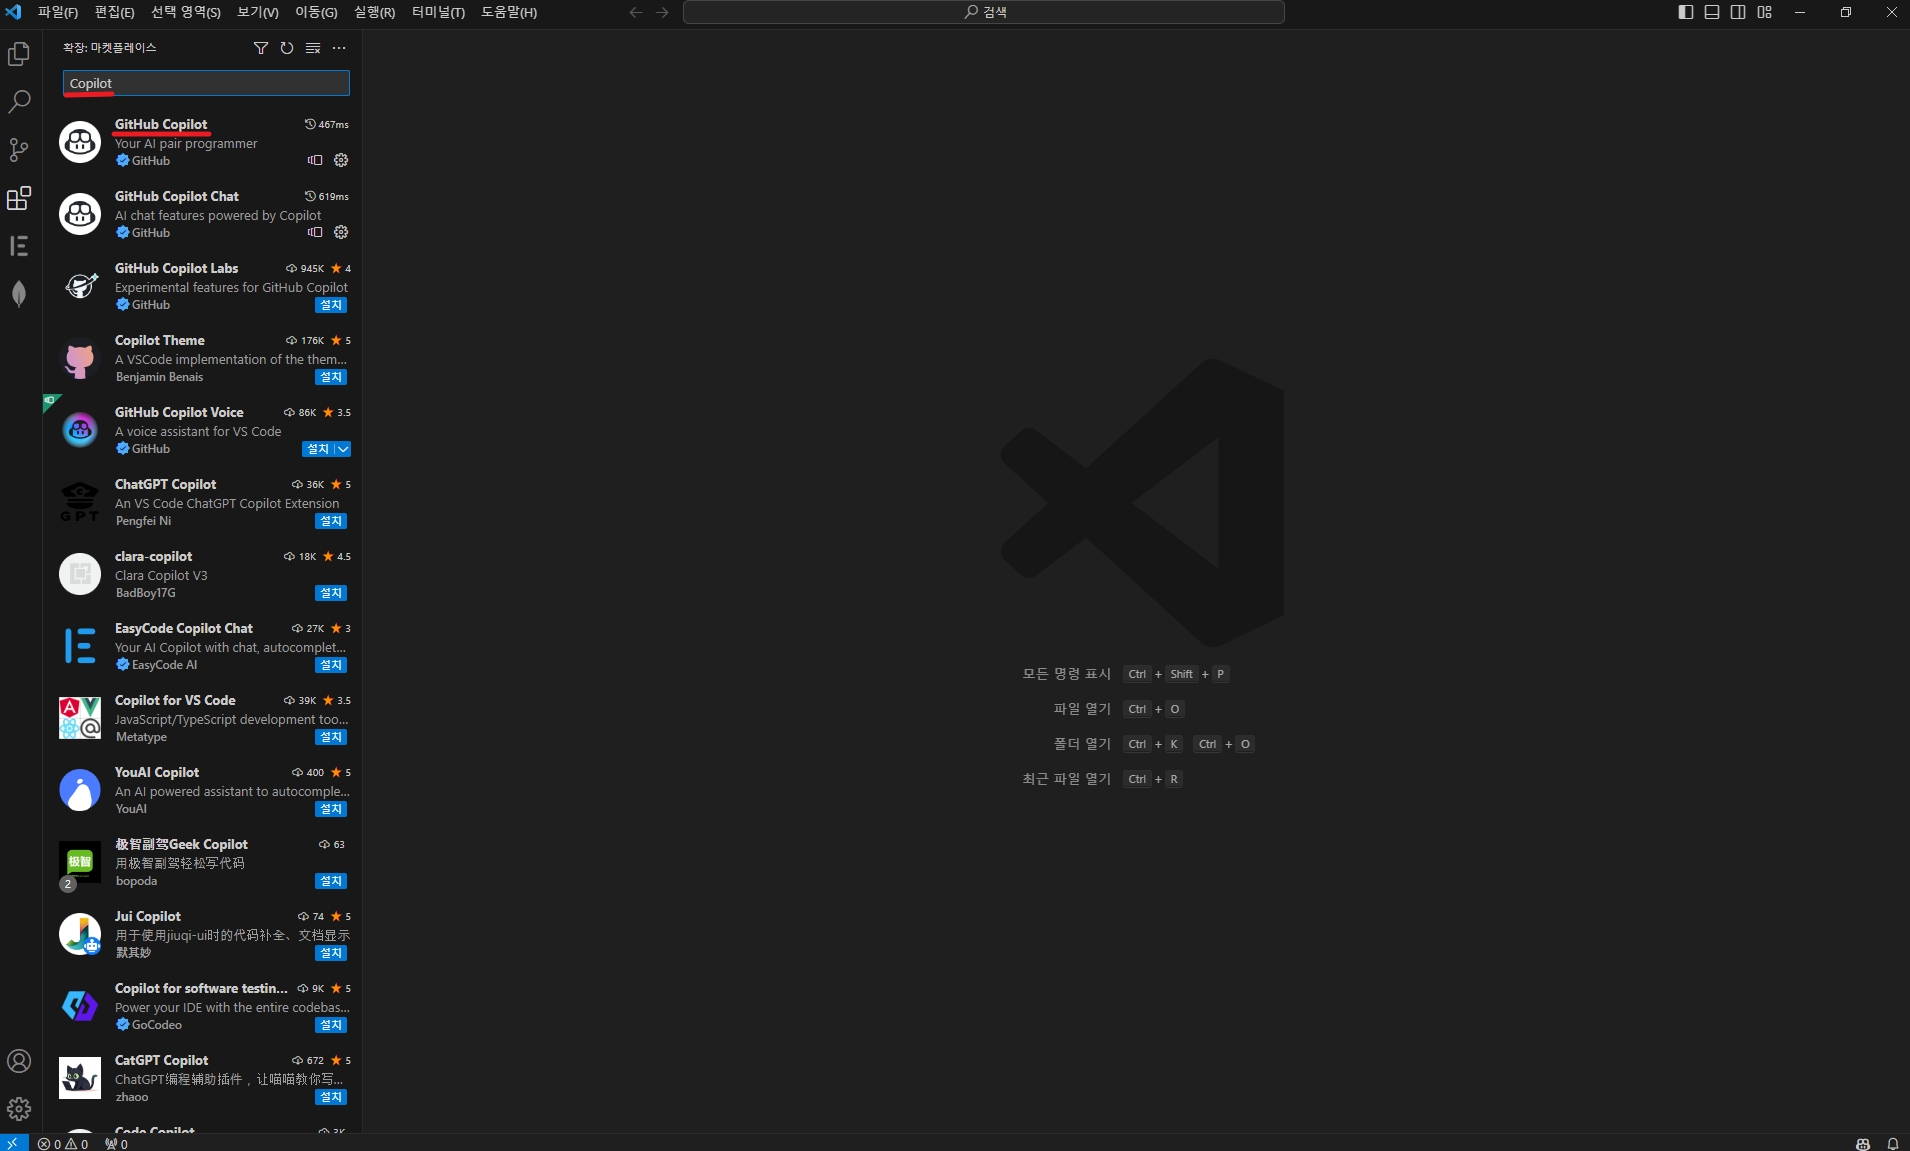1910x1151 pixels.
Task: Open problems errors and warnings status item
Action: pyautogui.click(x=63, y=1143)
